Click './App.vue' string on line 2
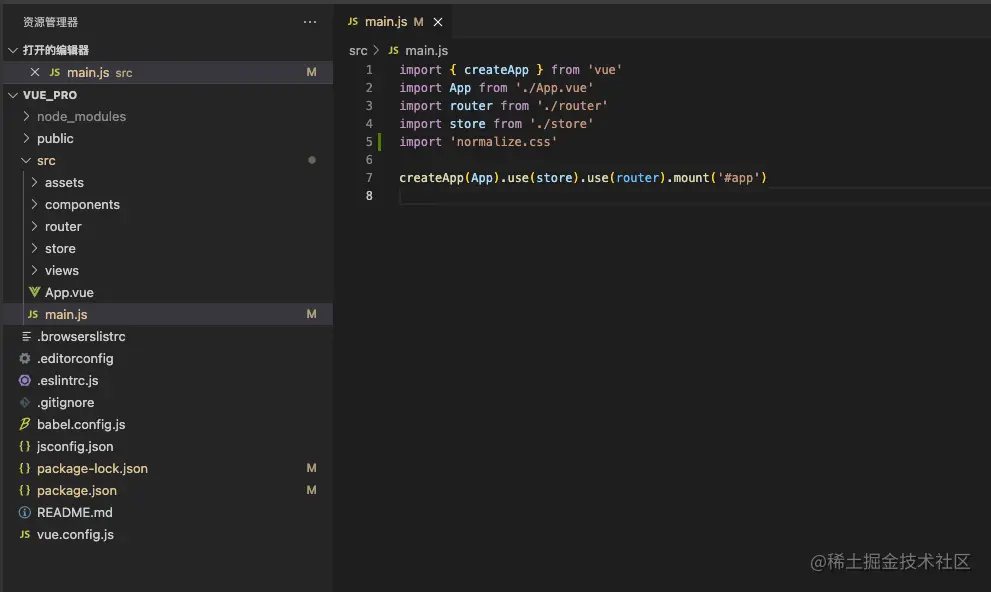 click(x=554, y=88)
